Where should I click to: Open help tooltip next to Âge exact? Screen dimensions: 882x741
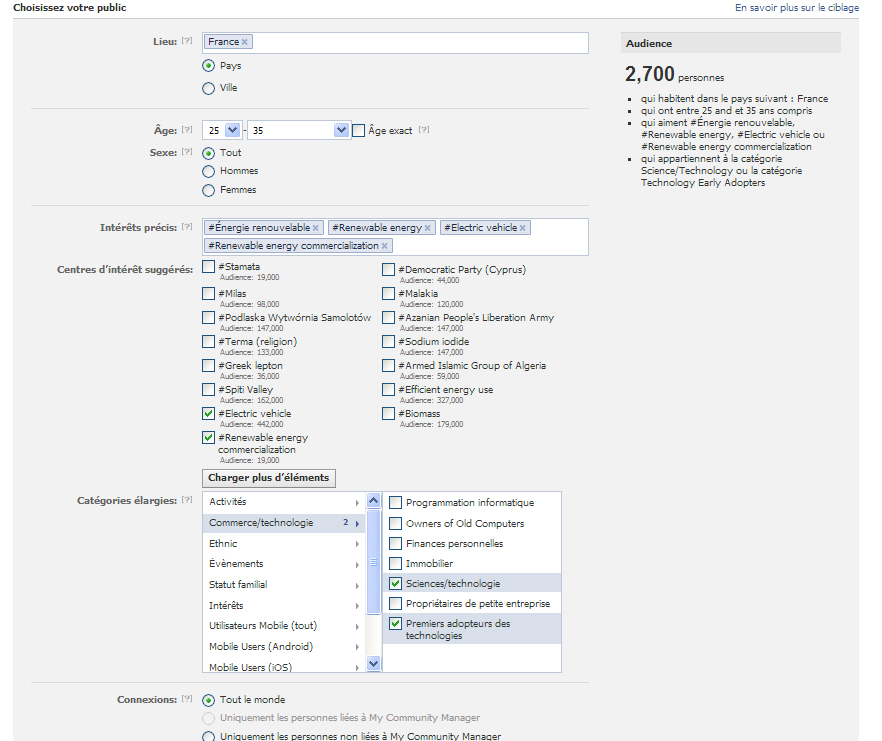click(424, 129)
